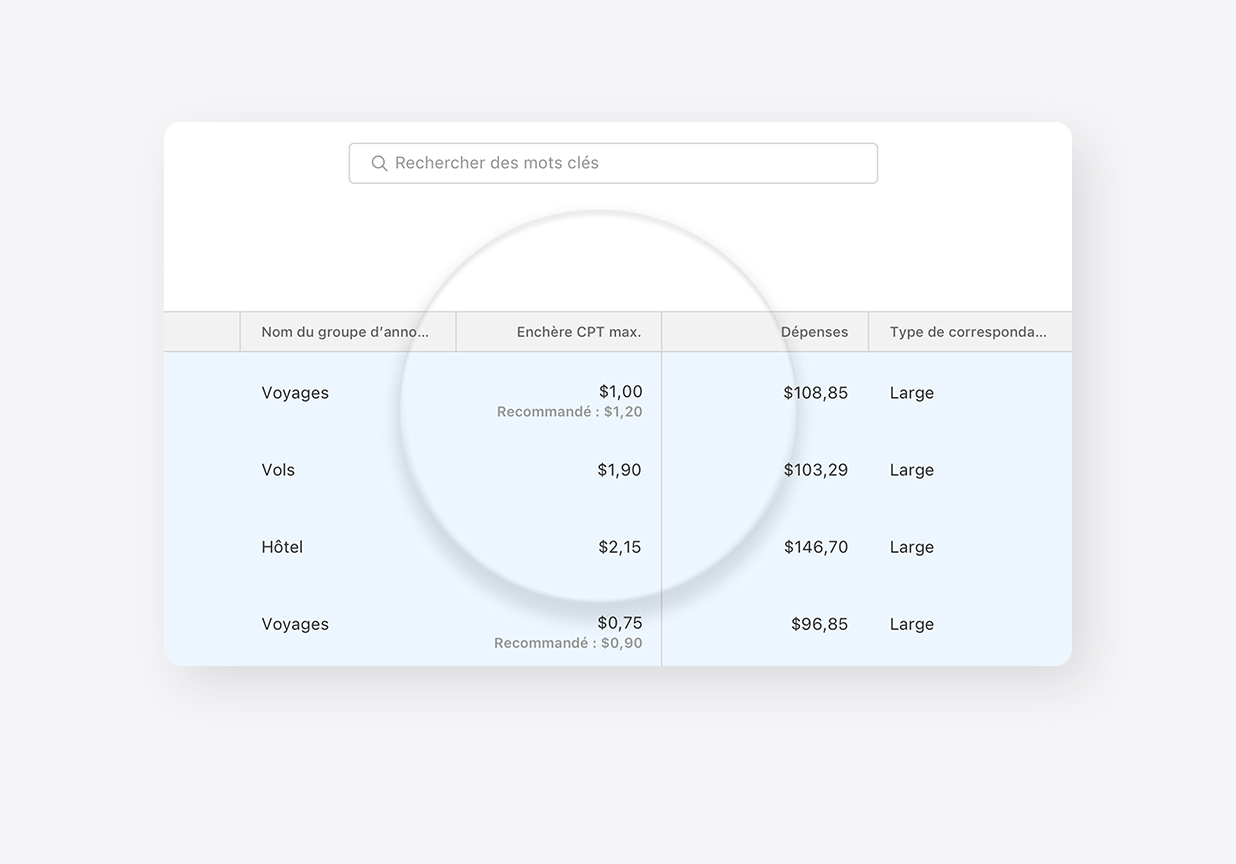Click the magnifying glass search icon
Screen dimensions: 1236x864
pyautogui.click(x=379, y=163)
